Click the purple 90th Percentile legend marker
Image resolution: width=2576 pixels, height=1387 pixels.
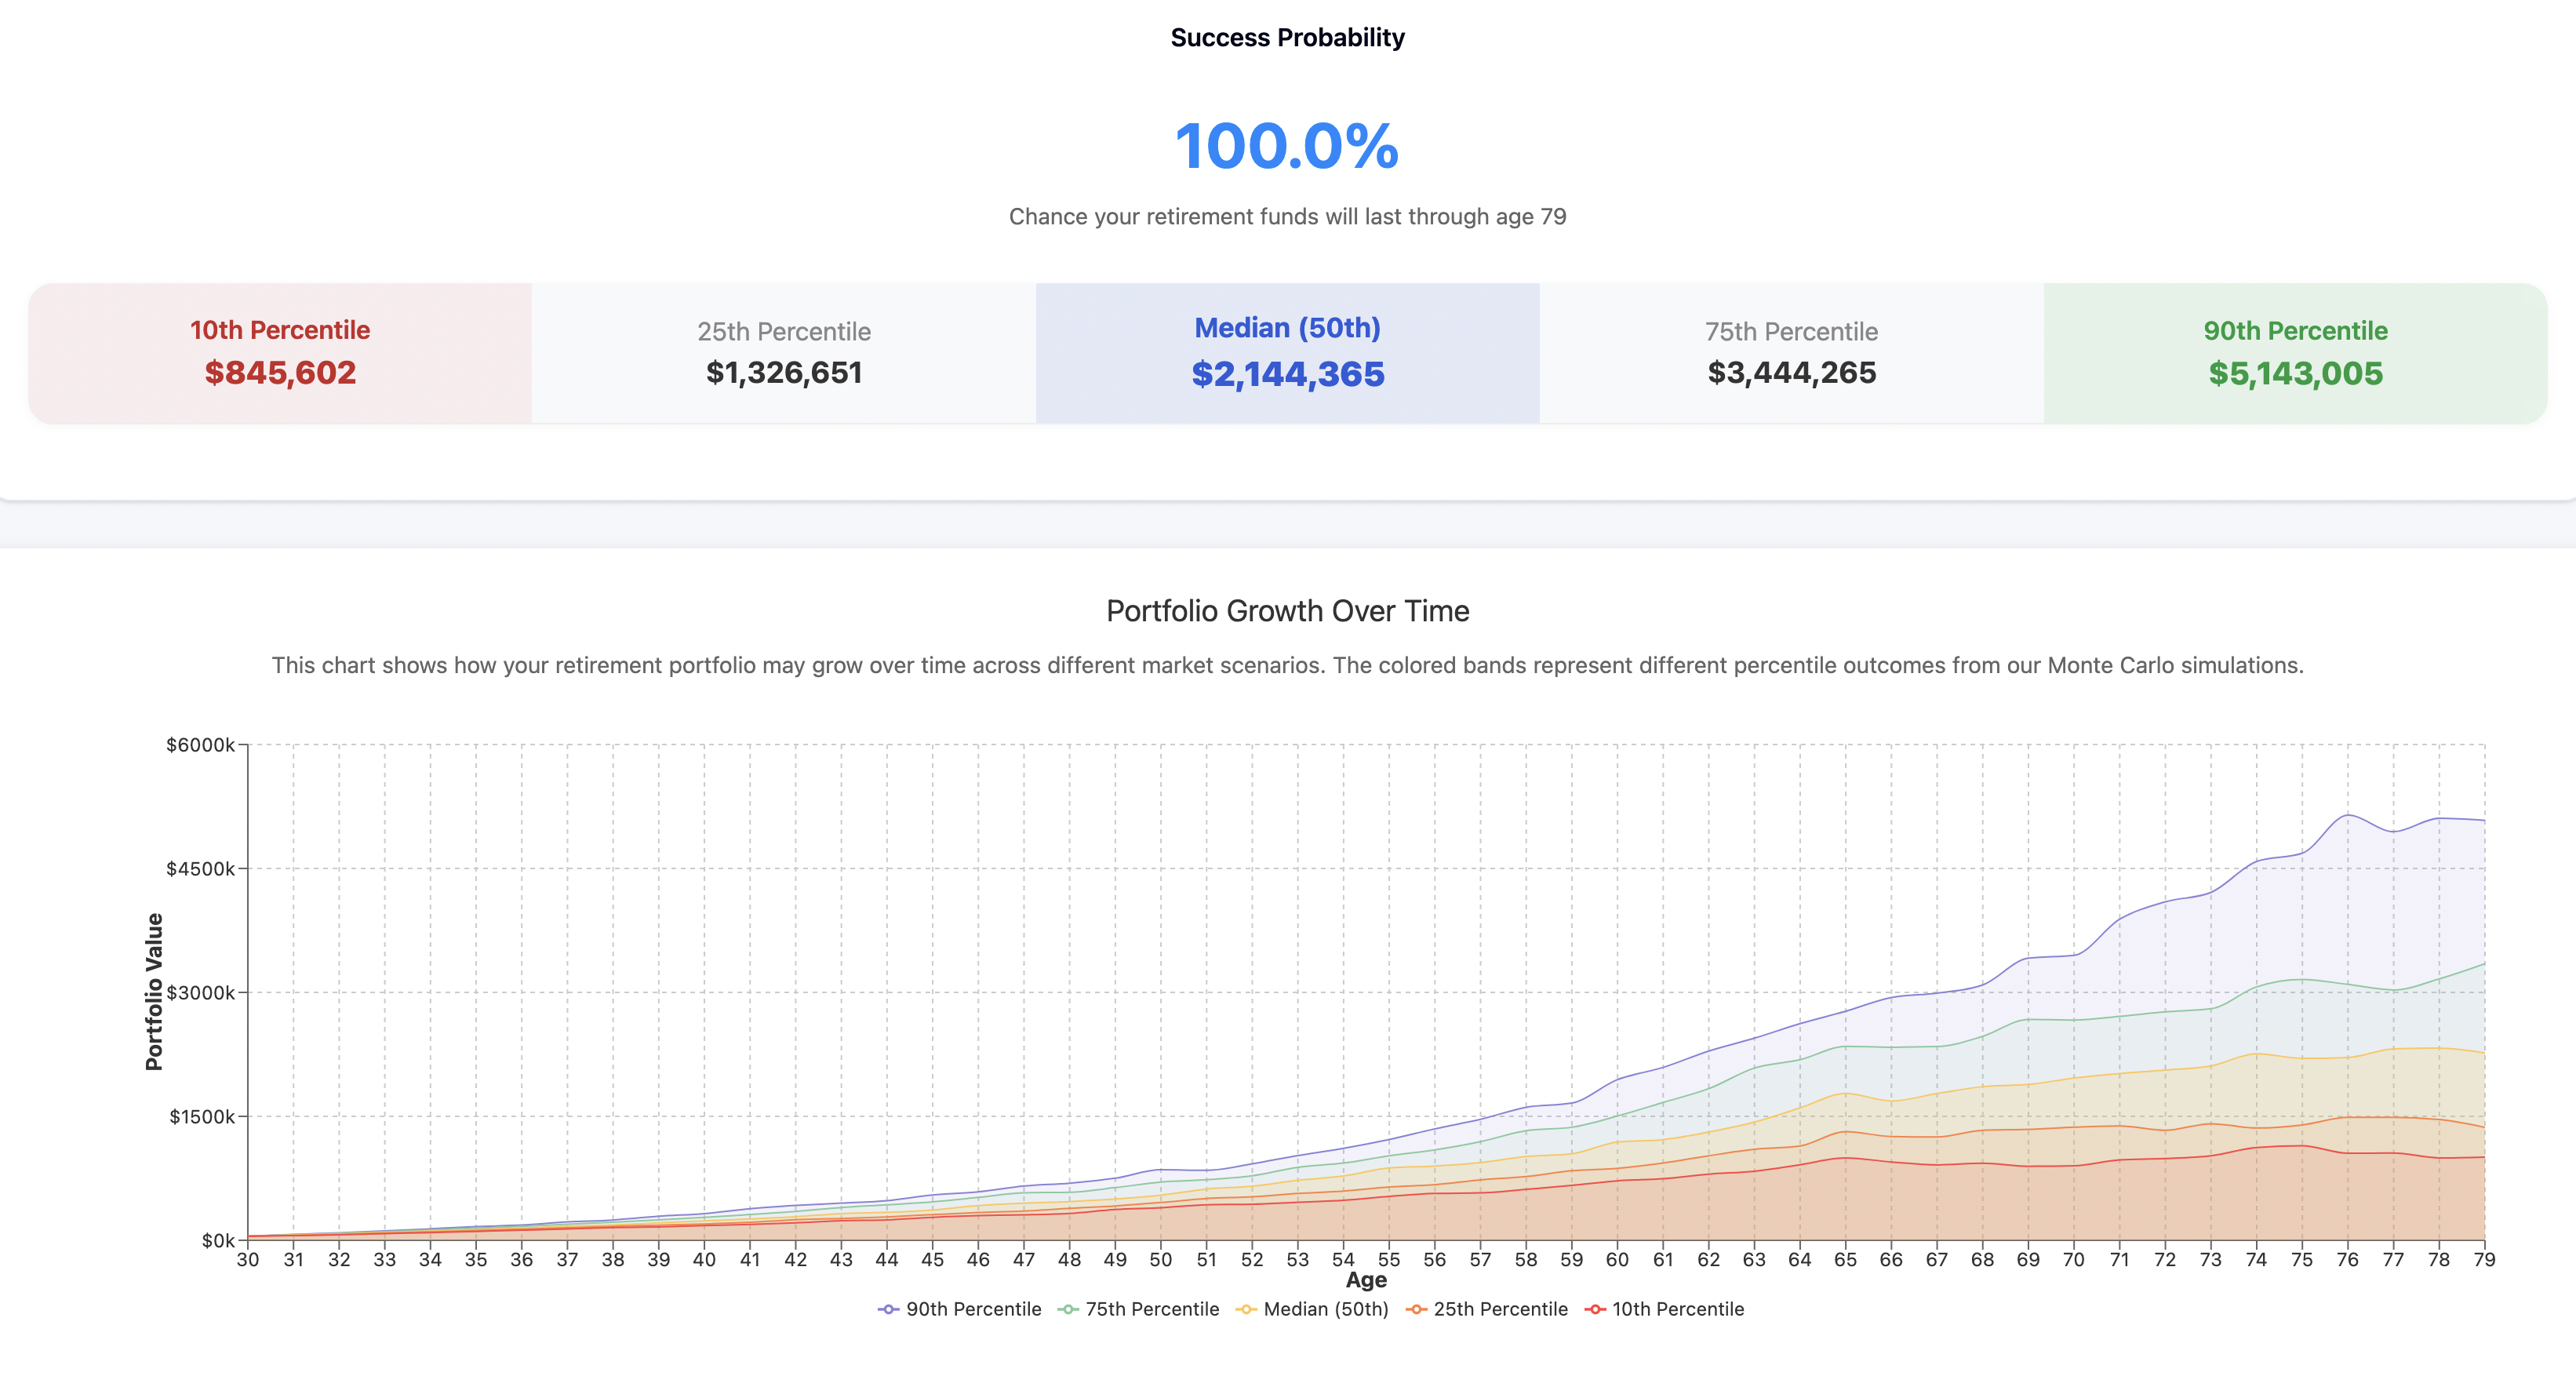click(888, 1309)
